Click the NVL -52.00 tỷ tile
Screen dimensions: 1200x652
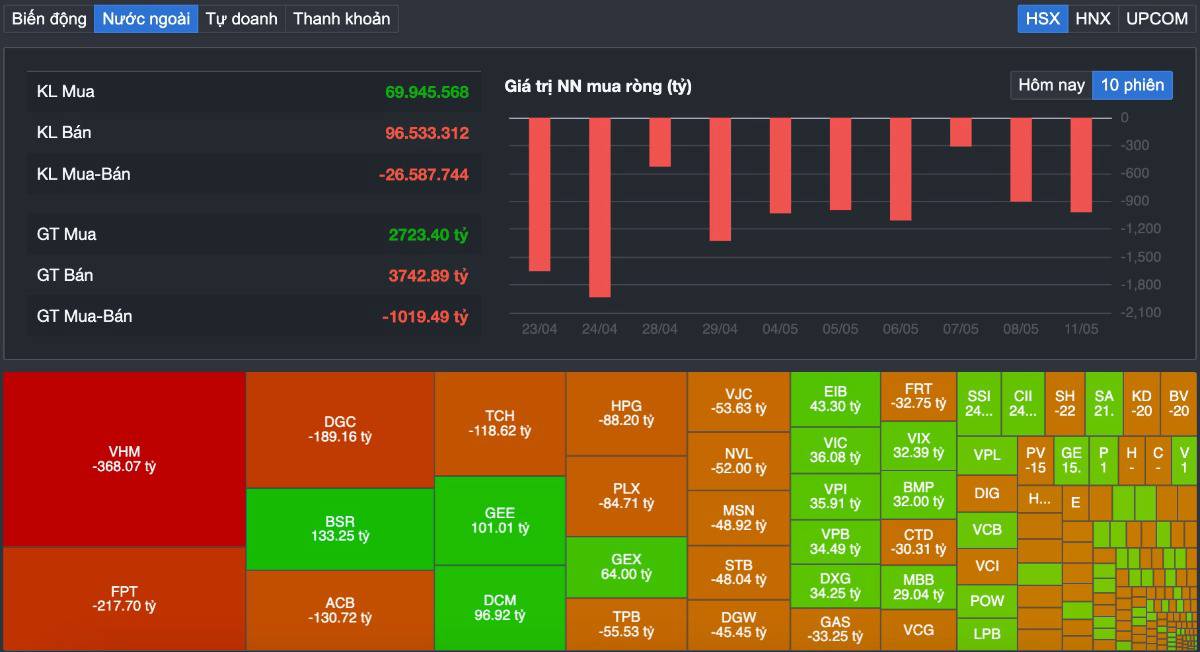tap(738, 461)
